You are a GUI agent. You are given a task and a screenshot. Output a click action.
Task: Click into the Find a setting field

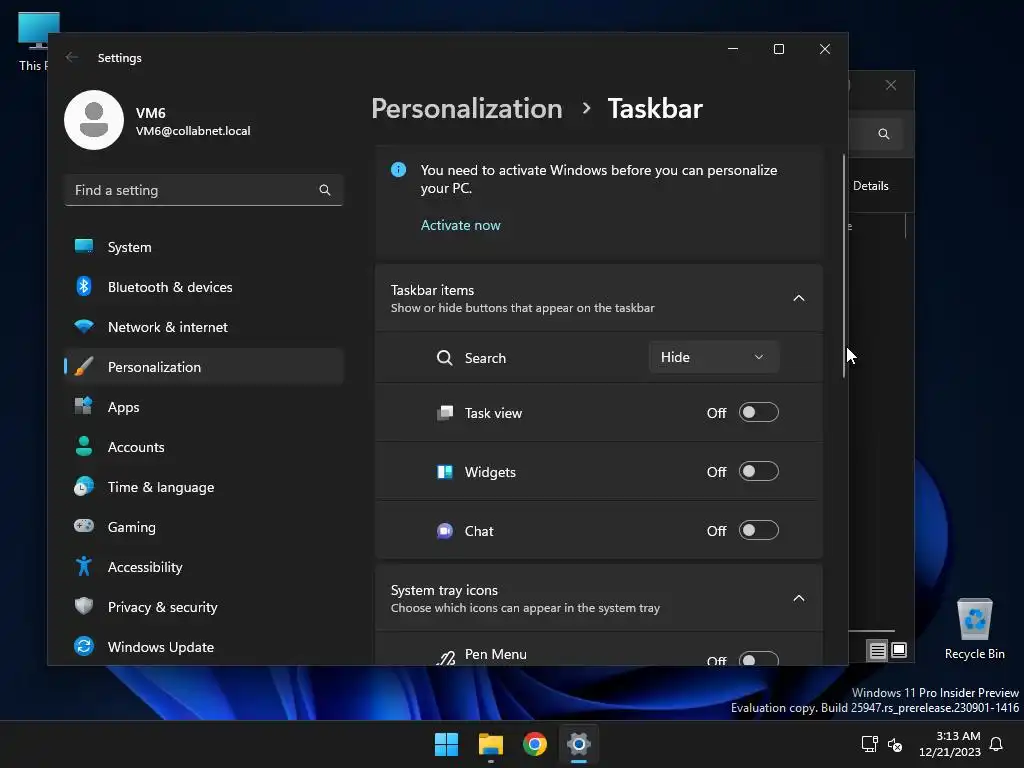pos(204,190)
